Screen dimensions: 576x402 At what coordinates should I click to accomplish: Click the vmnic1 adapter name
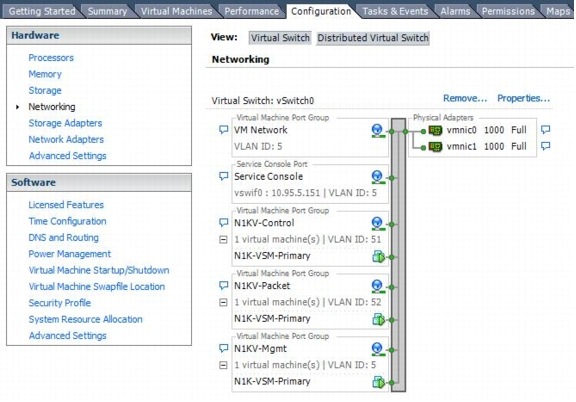point(461,147)
